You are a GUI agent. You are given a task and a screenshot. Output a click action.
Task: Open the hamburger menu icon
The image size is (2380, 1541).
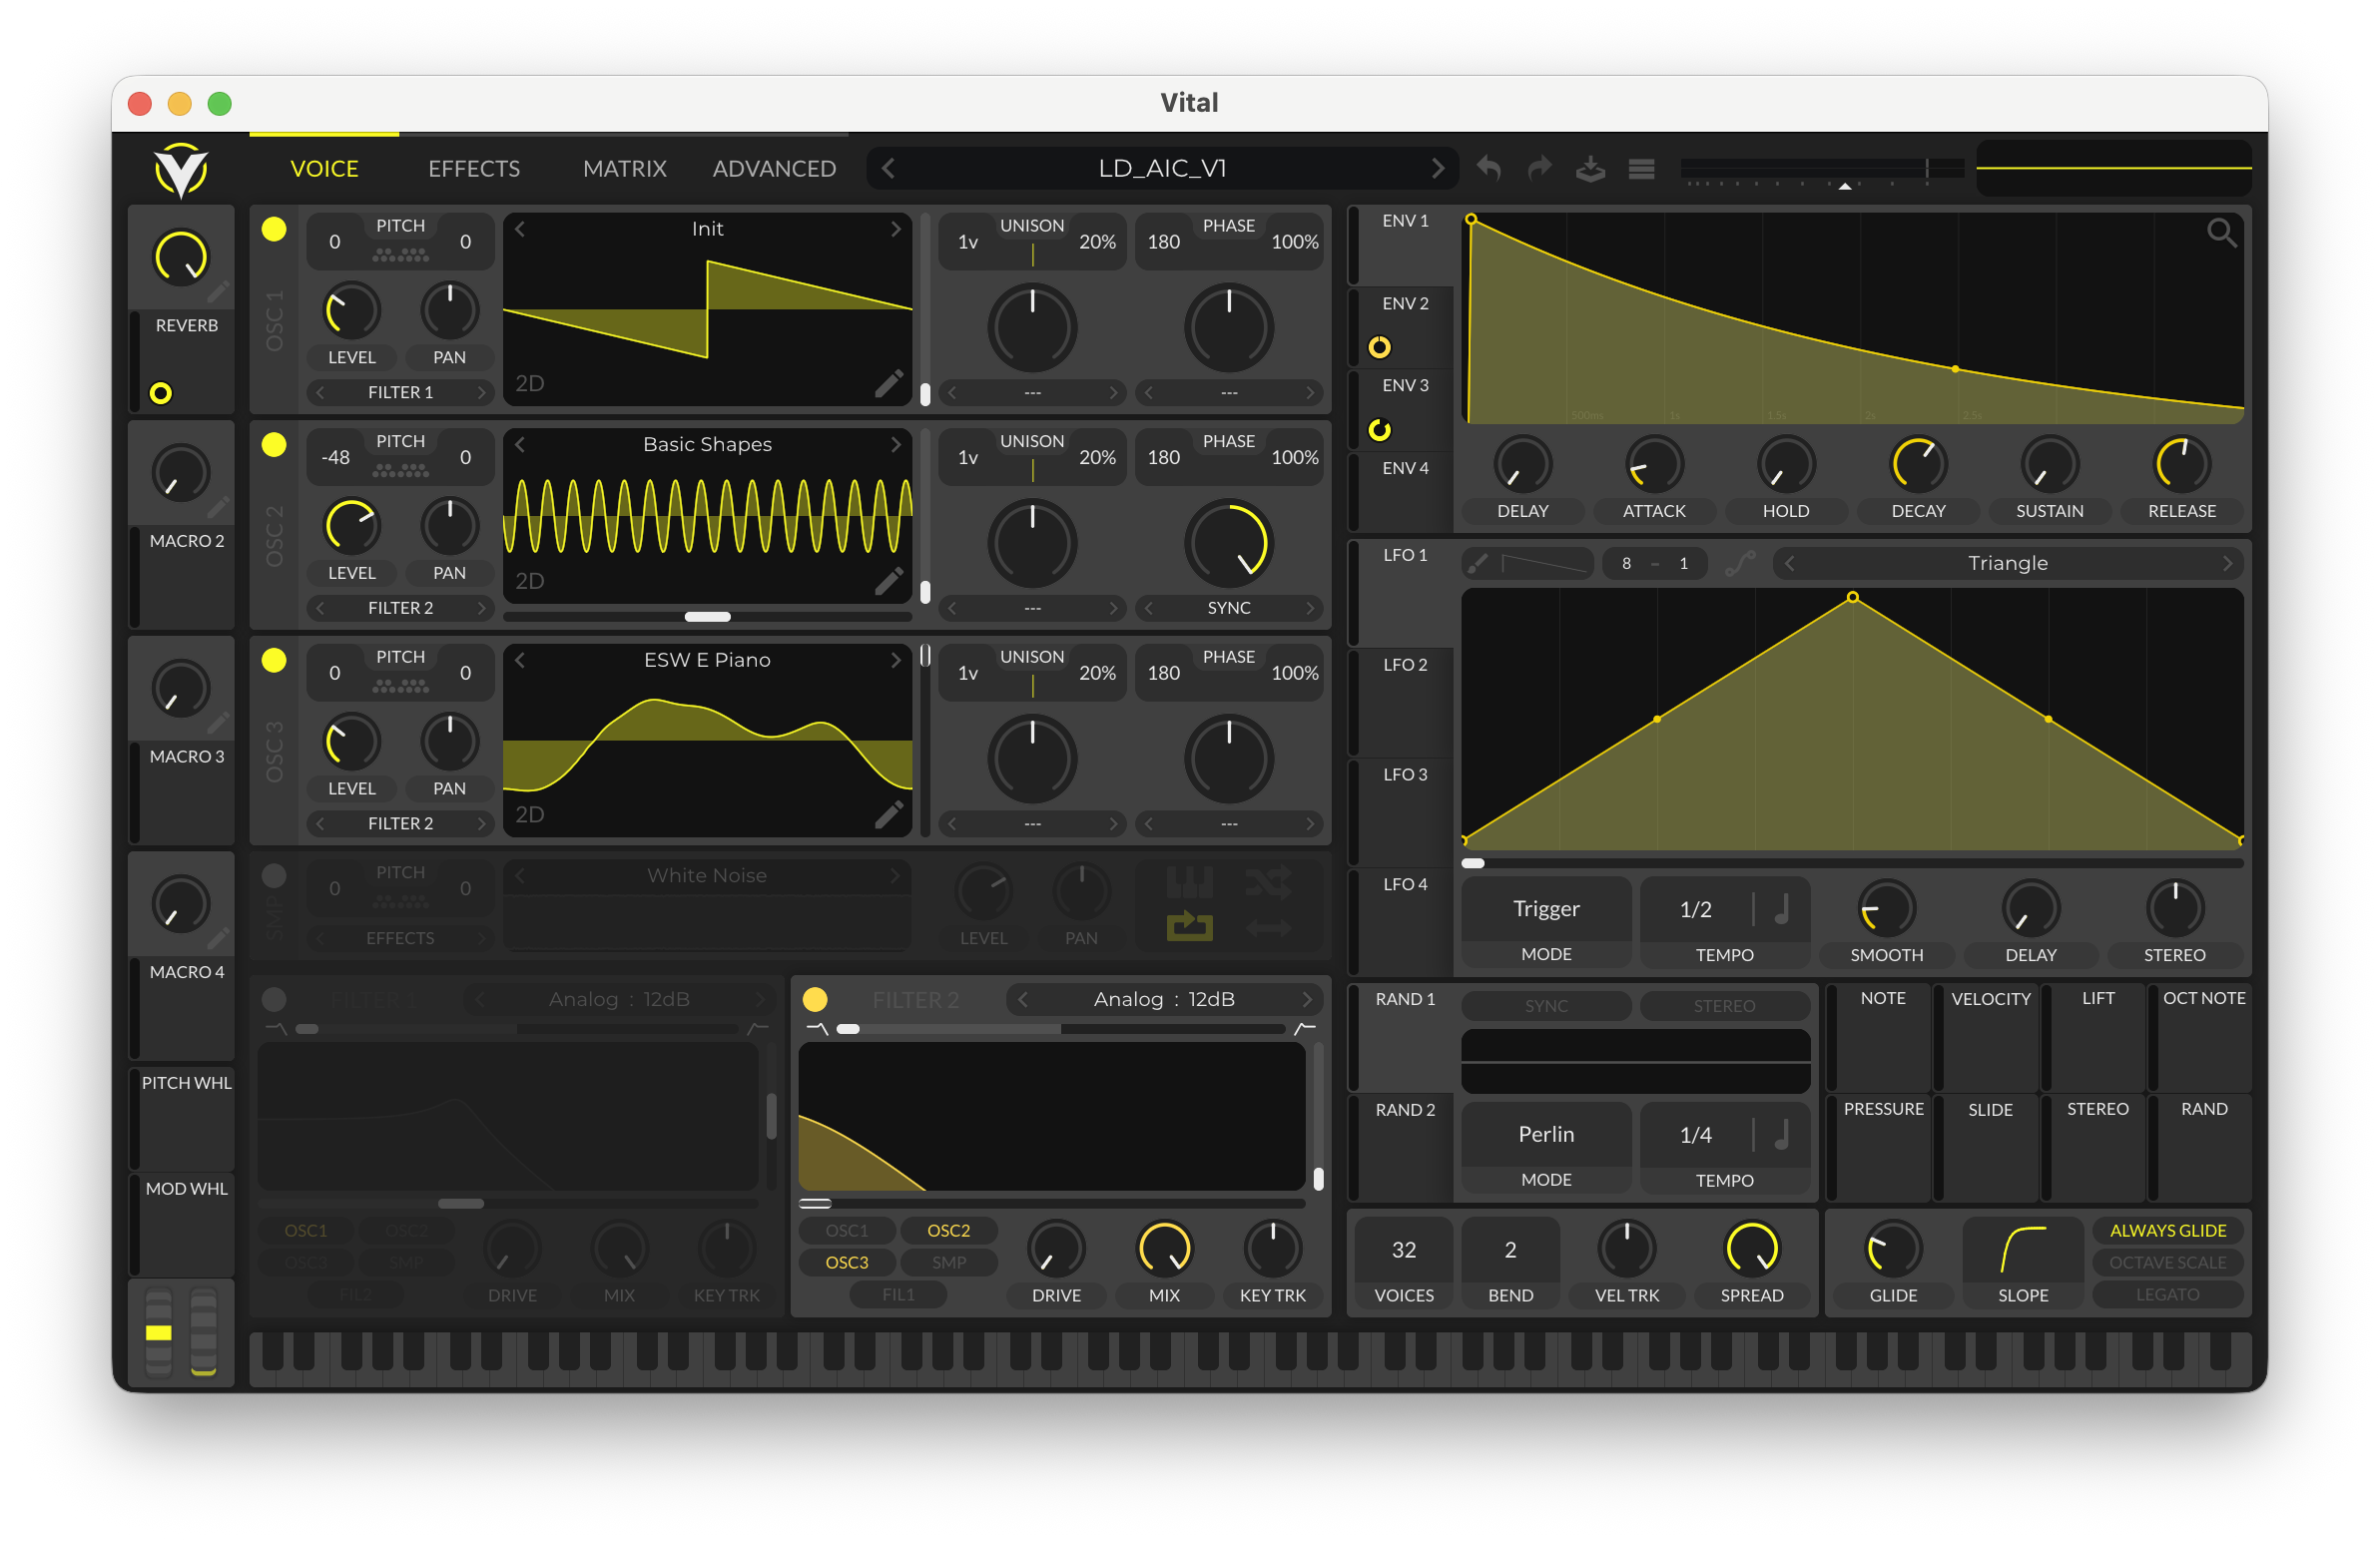[1641, 168]
